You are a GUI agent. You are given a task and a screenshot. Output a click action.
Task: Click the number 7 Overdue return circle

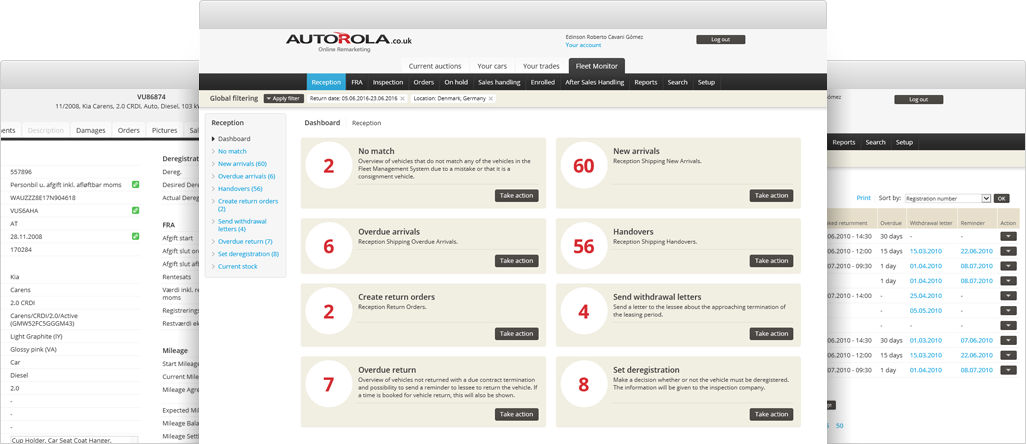(x=328, y=383)
